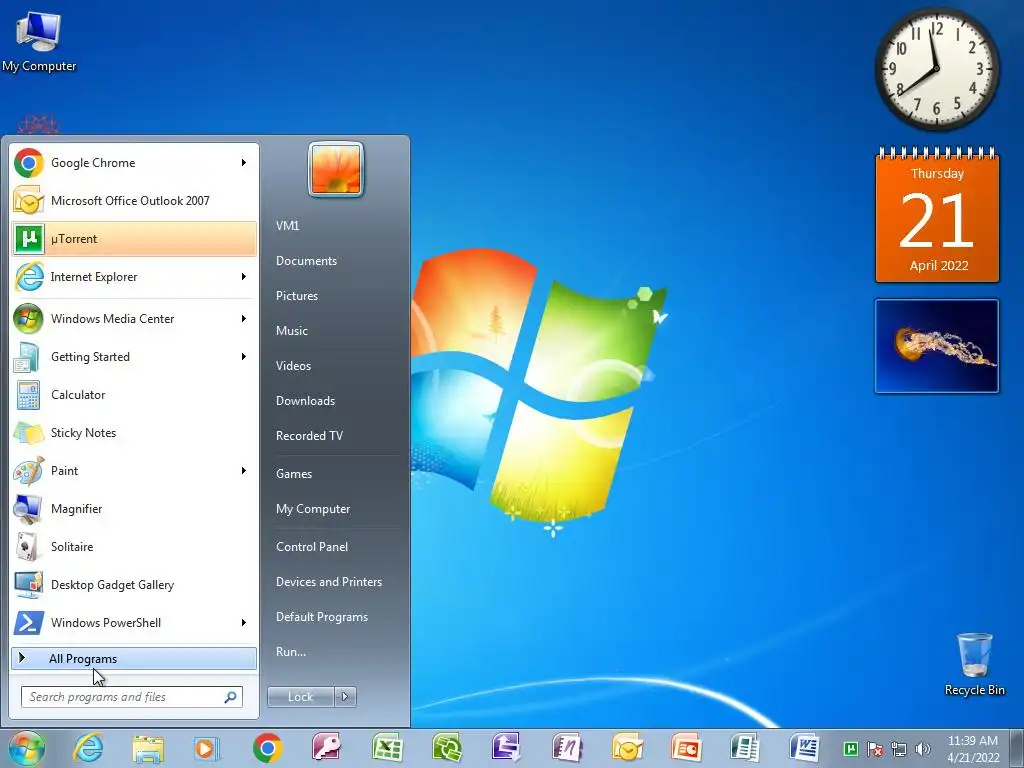The width and height of the screenshot is (1024, 768).
Task: Launch Paint from the Start menu
Action: point(134,470)
